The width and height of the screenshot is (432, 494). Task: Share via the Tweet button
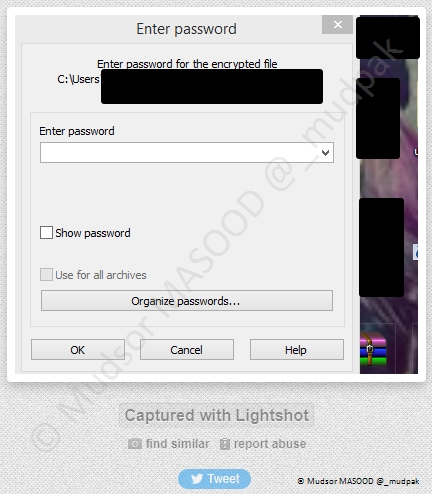click(x=214, y=479)
